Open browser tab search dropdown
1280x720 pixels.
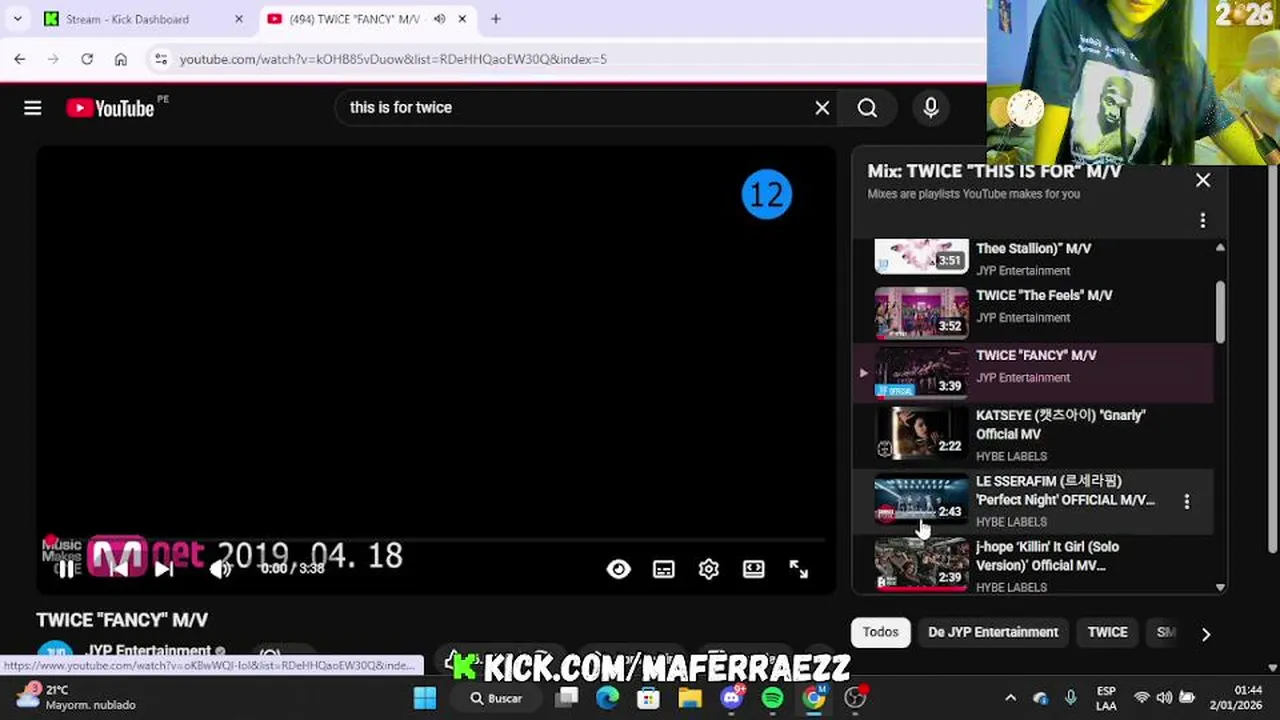pos(17,19)
